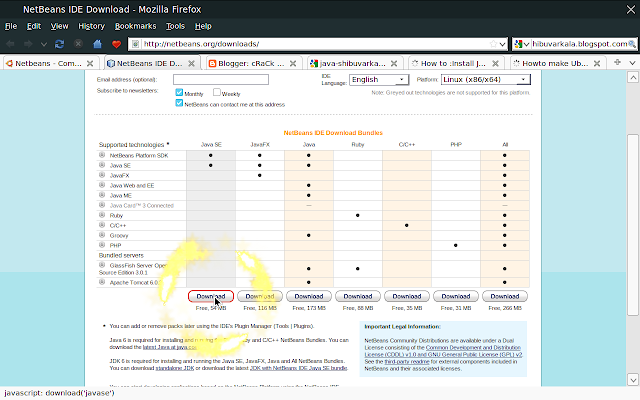
Task: Expand the NetBeans Platform SDK row icon
Action: (102, 155)
